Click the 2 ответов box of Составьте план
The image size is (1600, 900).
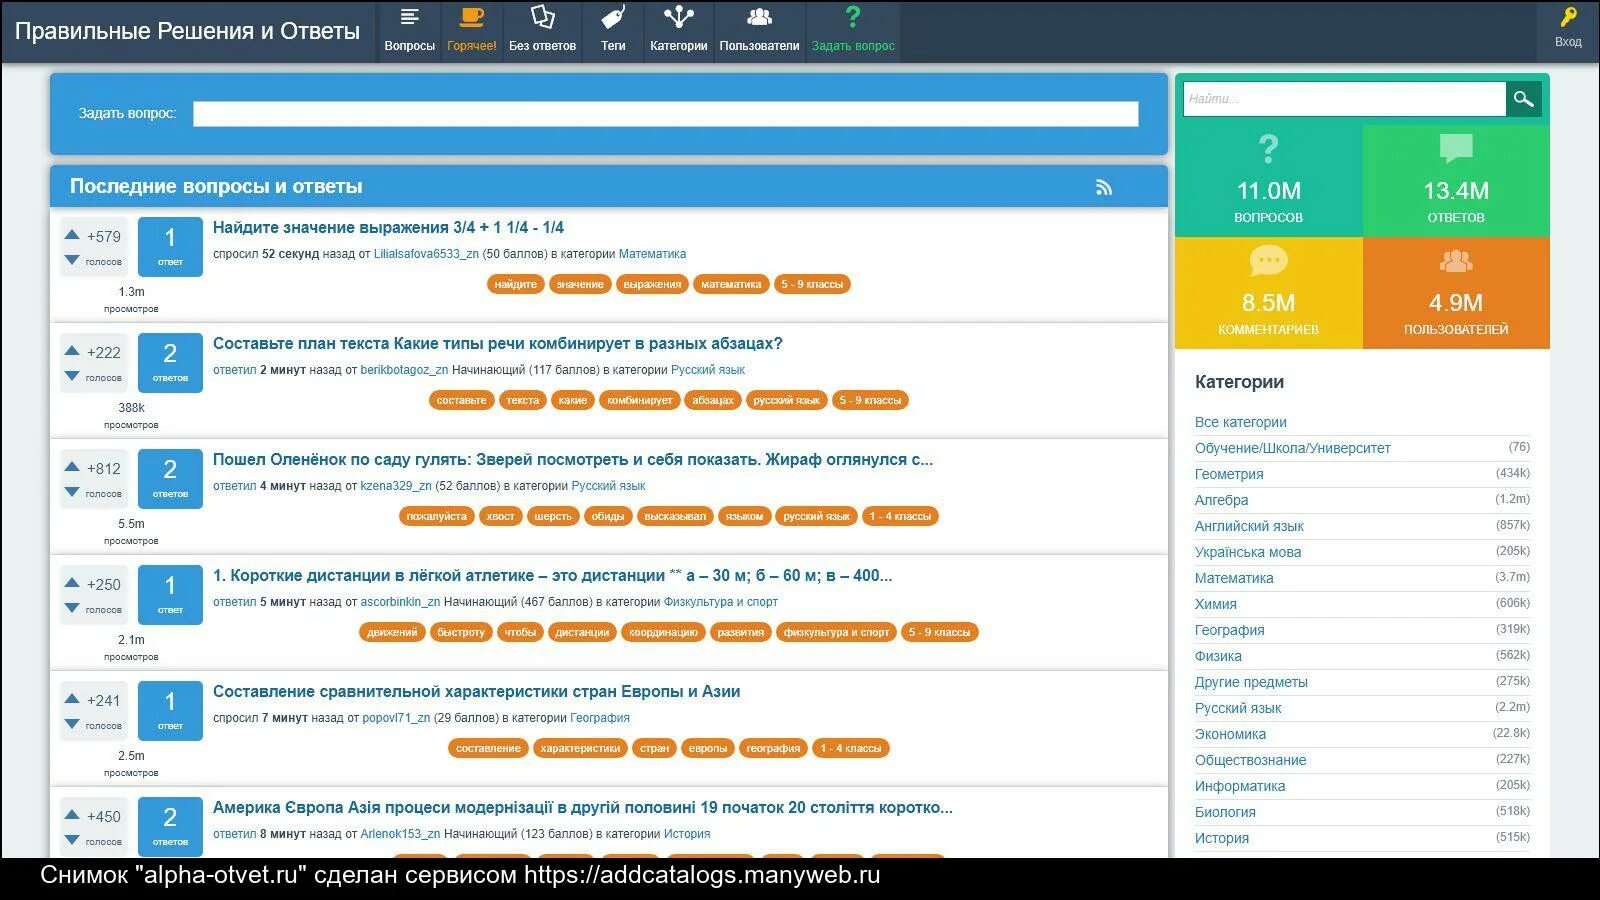(170, 362)
